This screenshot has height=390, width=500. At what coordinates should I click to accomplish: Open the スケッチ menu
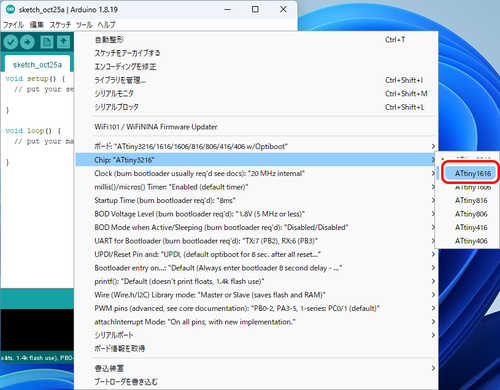(60, 25)
